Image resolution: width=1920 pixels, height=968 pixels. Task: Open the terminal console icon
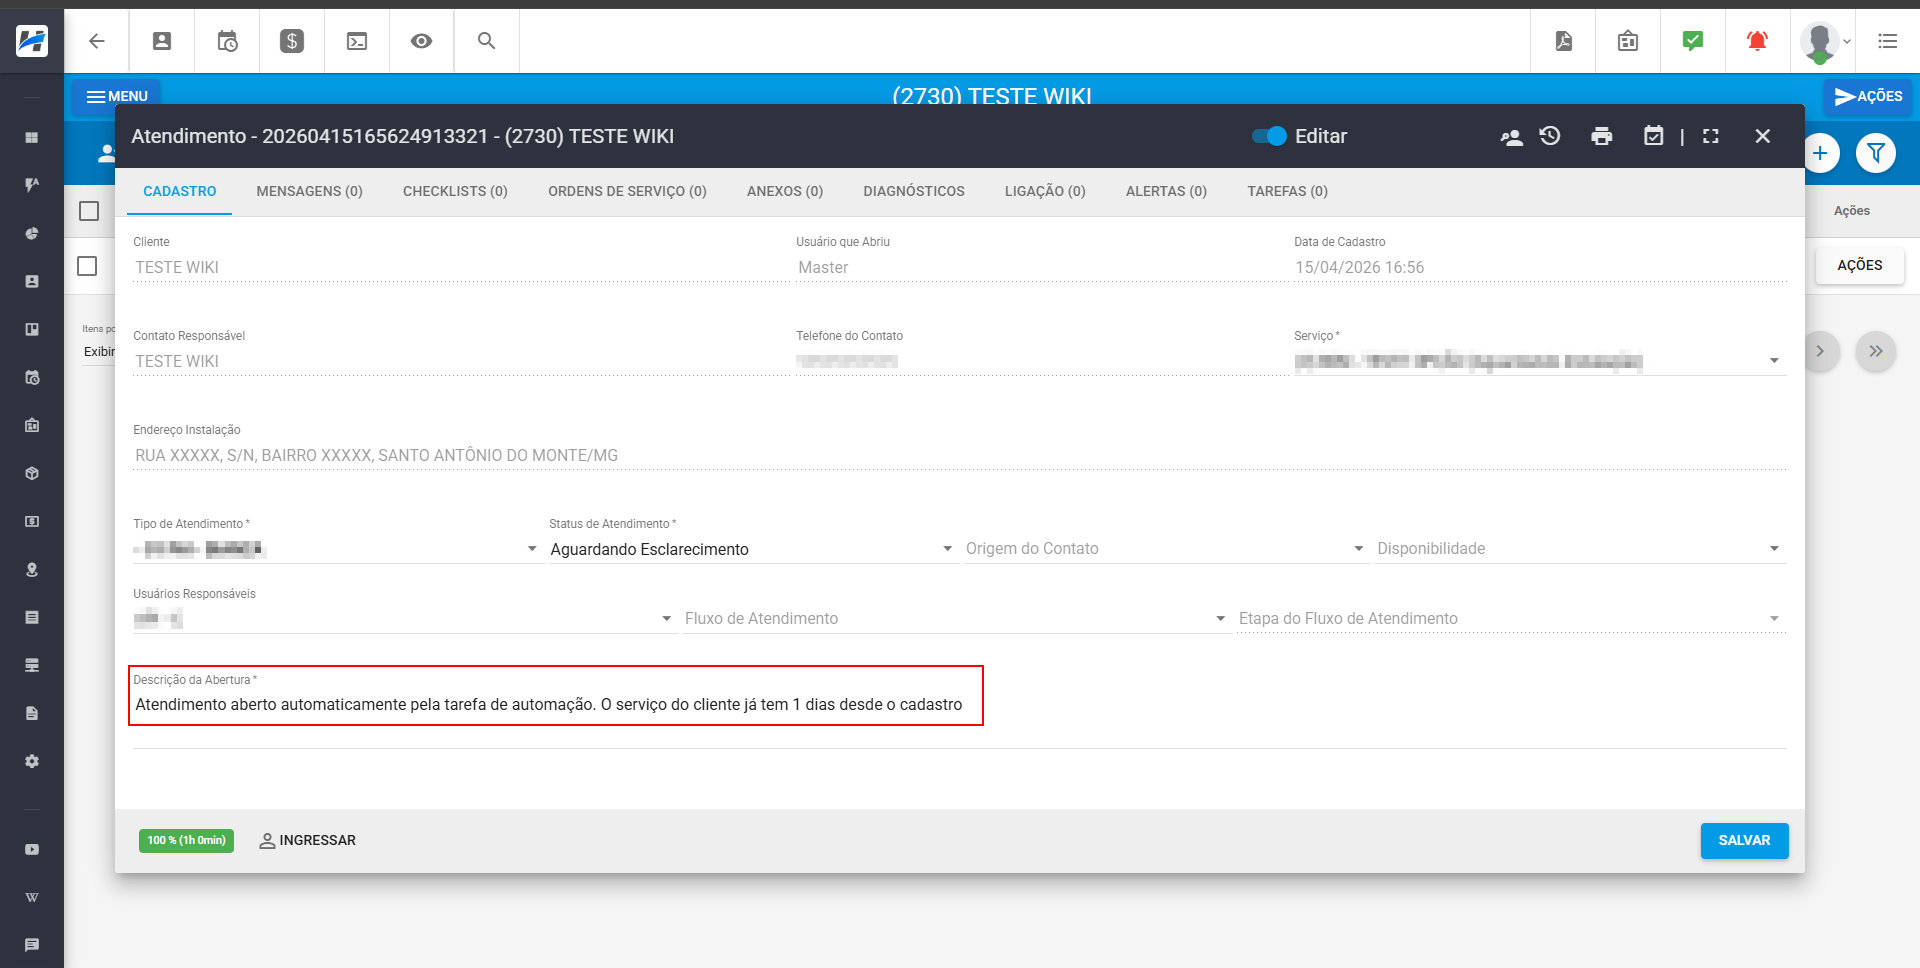click(357, 41)
